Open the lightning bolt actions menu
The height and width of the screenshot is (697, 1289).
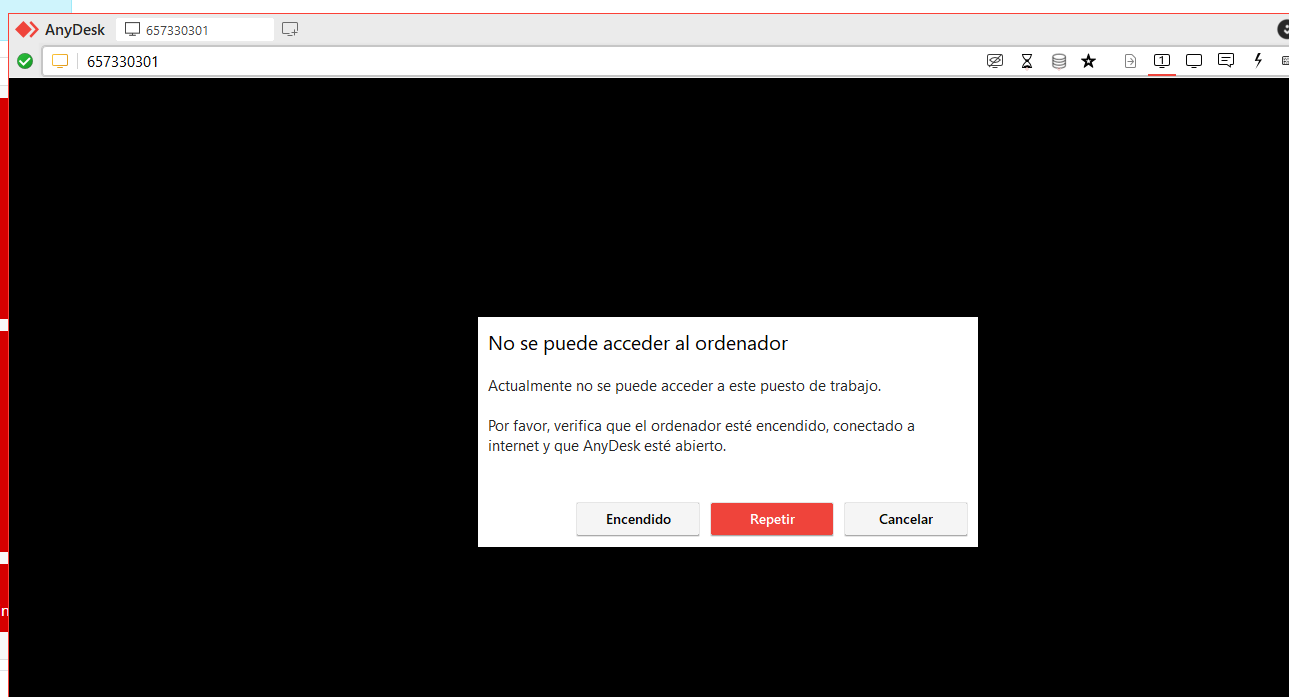[x=1258, y=60]
